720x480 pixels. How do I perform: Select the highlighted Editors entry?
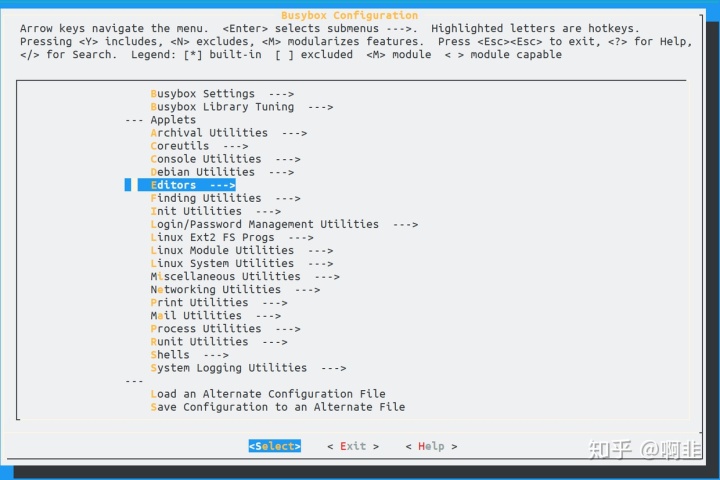pyautogui.click(x=187, y=185)
